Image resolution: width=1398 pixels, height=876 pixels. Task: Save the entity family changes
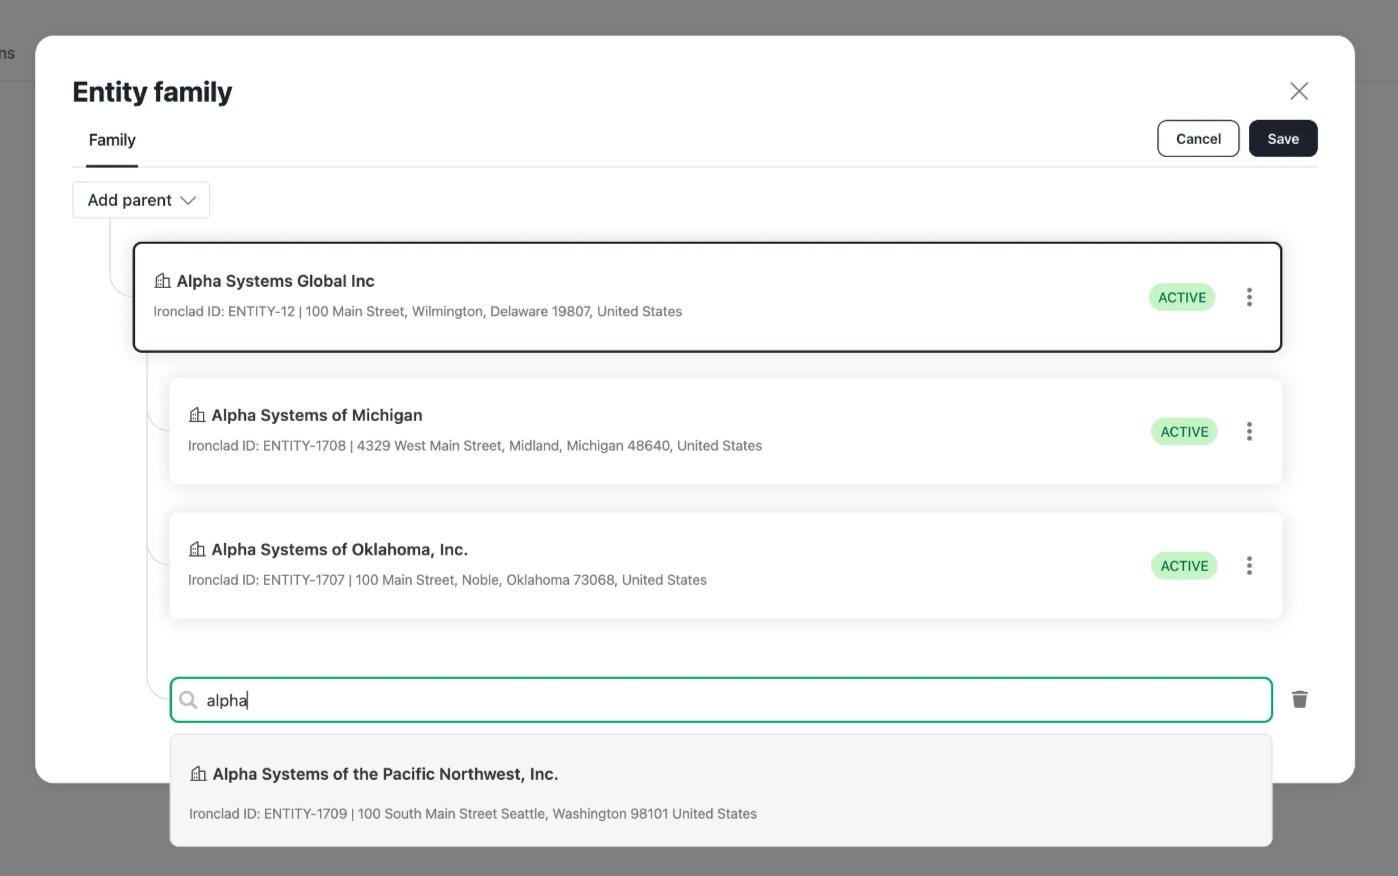[x=1282, y=139]
